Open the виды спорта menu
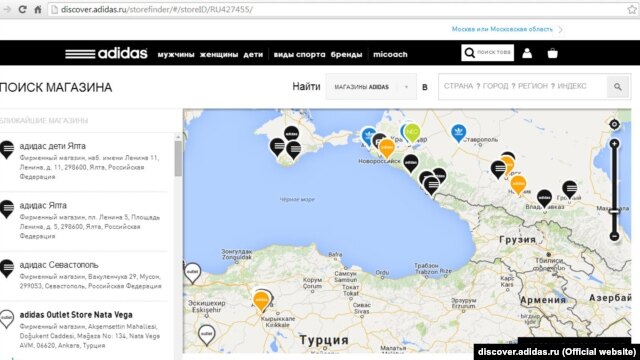The width and height of the screenshot is (640, 360). [x=299, y=54]
